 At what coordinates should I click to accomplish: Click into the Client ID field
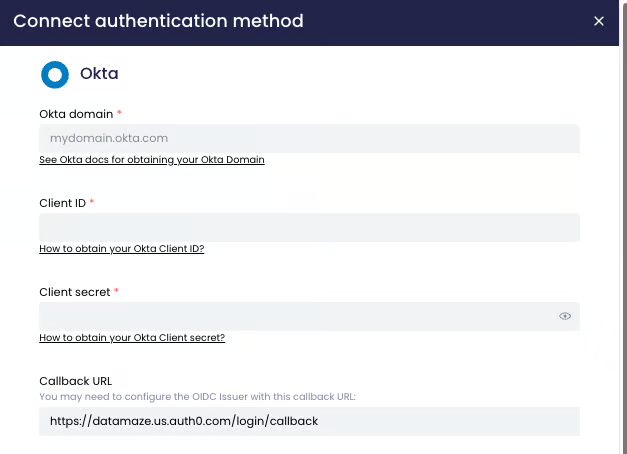click(309, 227)
